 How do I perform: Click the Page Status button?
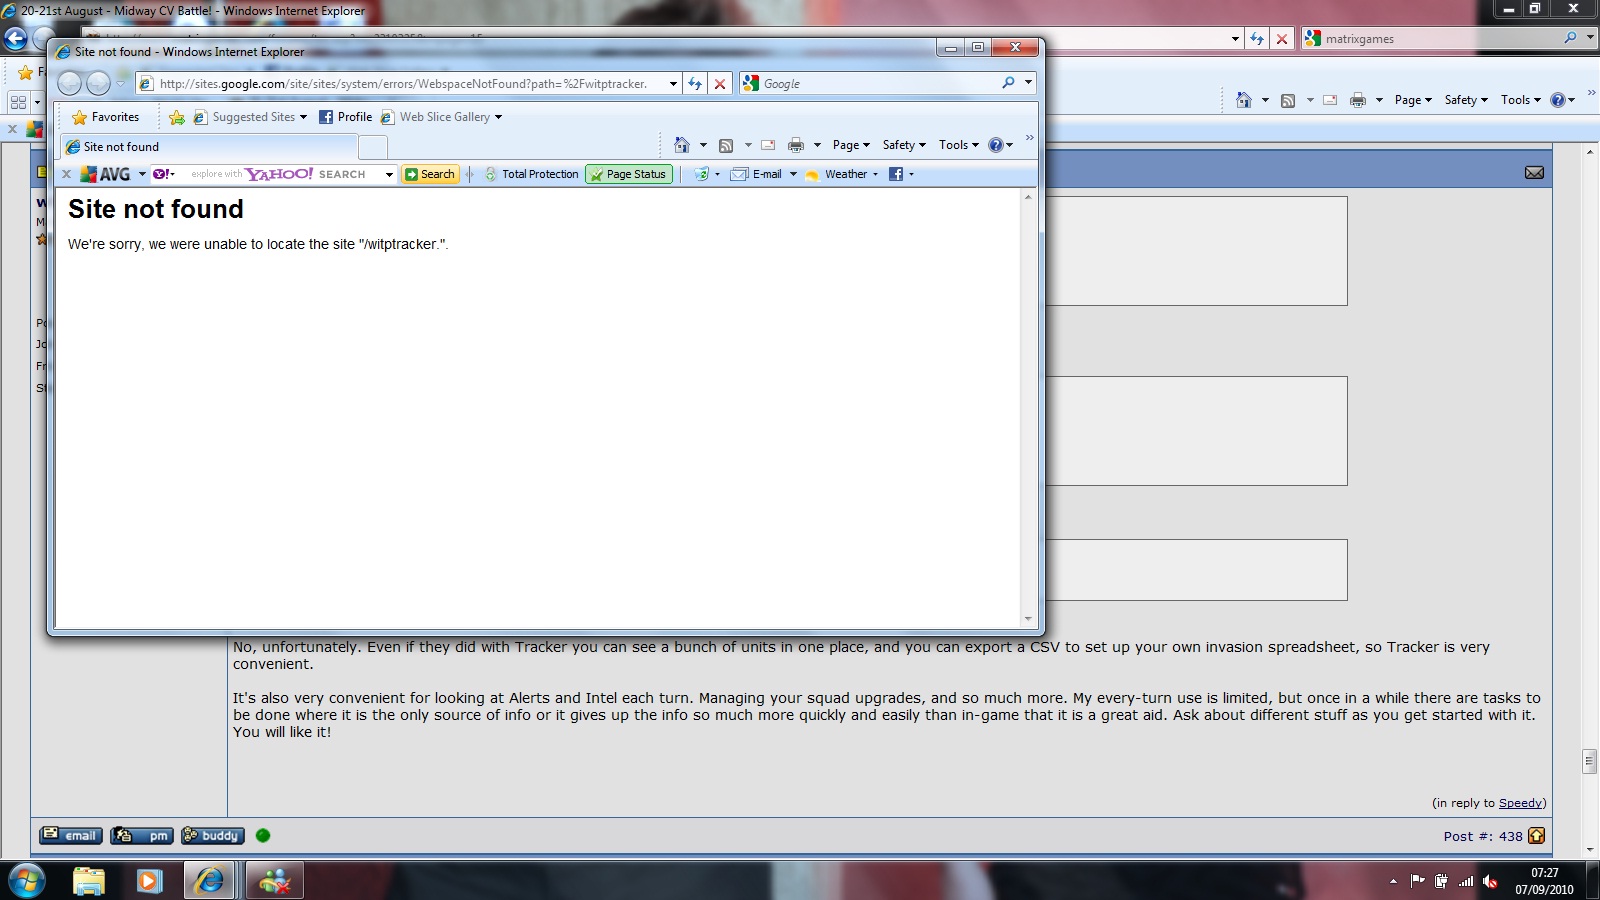click(629, 174)
